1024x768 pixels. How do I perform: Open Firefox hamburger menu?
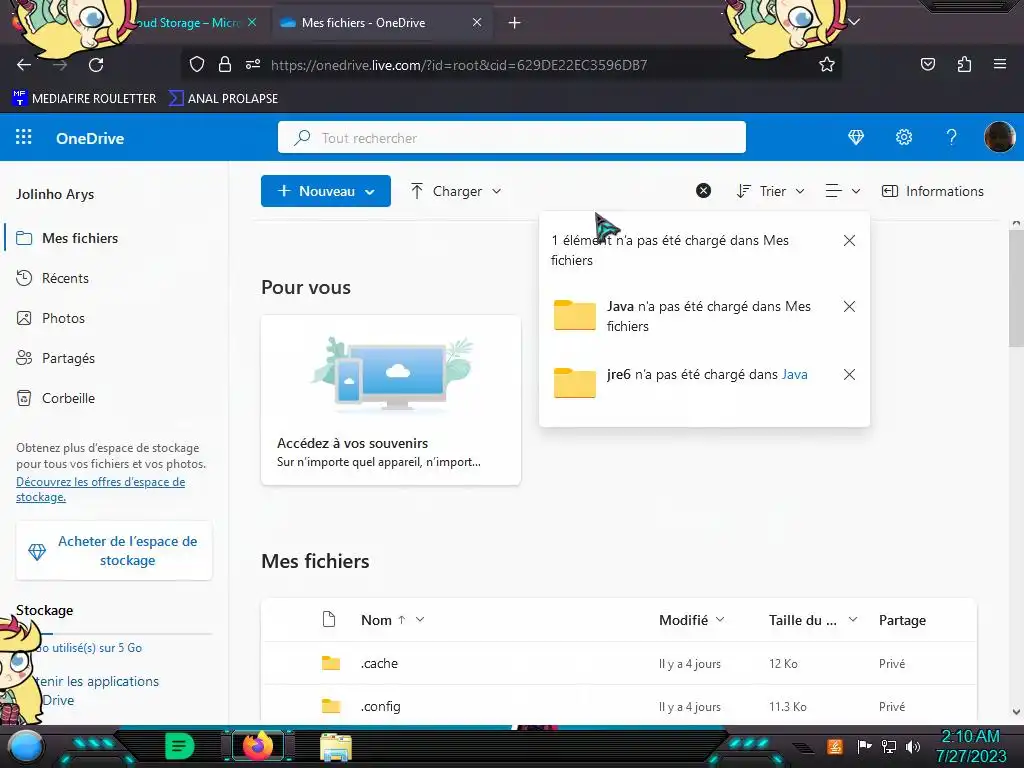pyautogui.click(x=999, y=64)
